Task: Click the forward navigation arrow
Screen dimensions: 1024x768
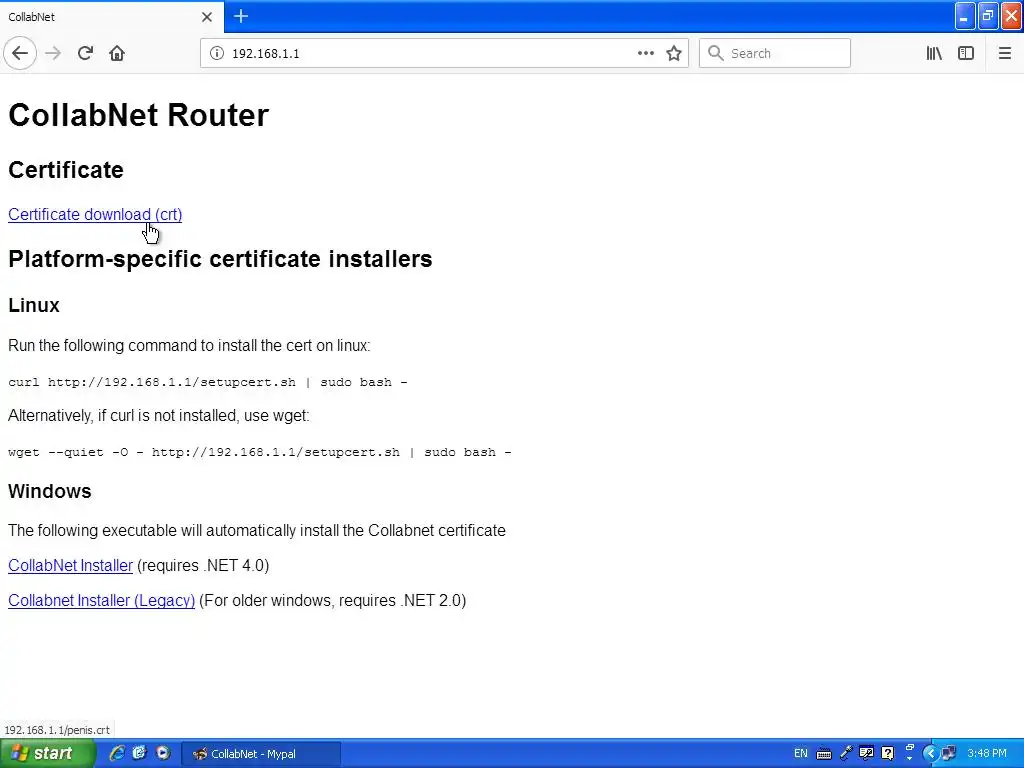Action: 53,54
